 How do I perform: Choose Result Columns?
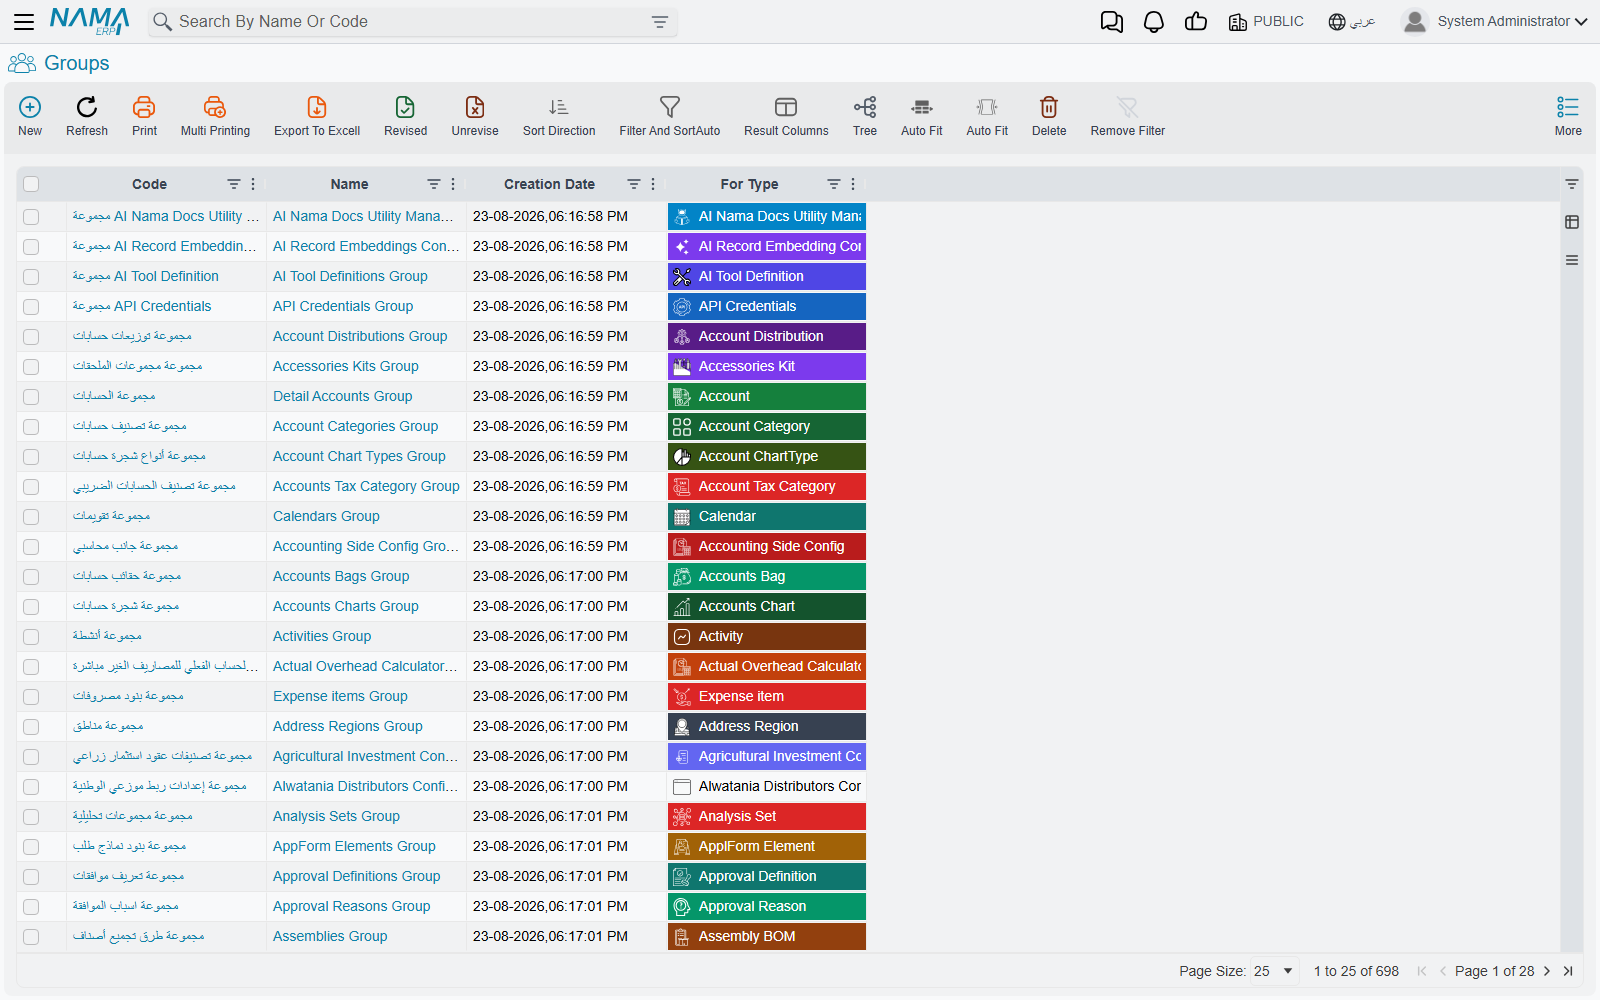tap(786, 116)
